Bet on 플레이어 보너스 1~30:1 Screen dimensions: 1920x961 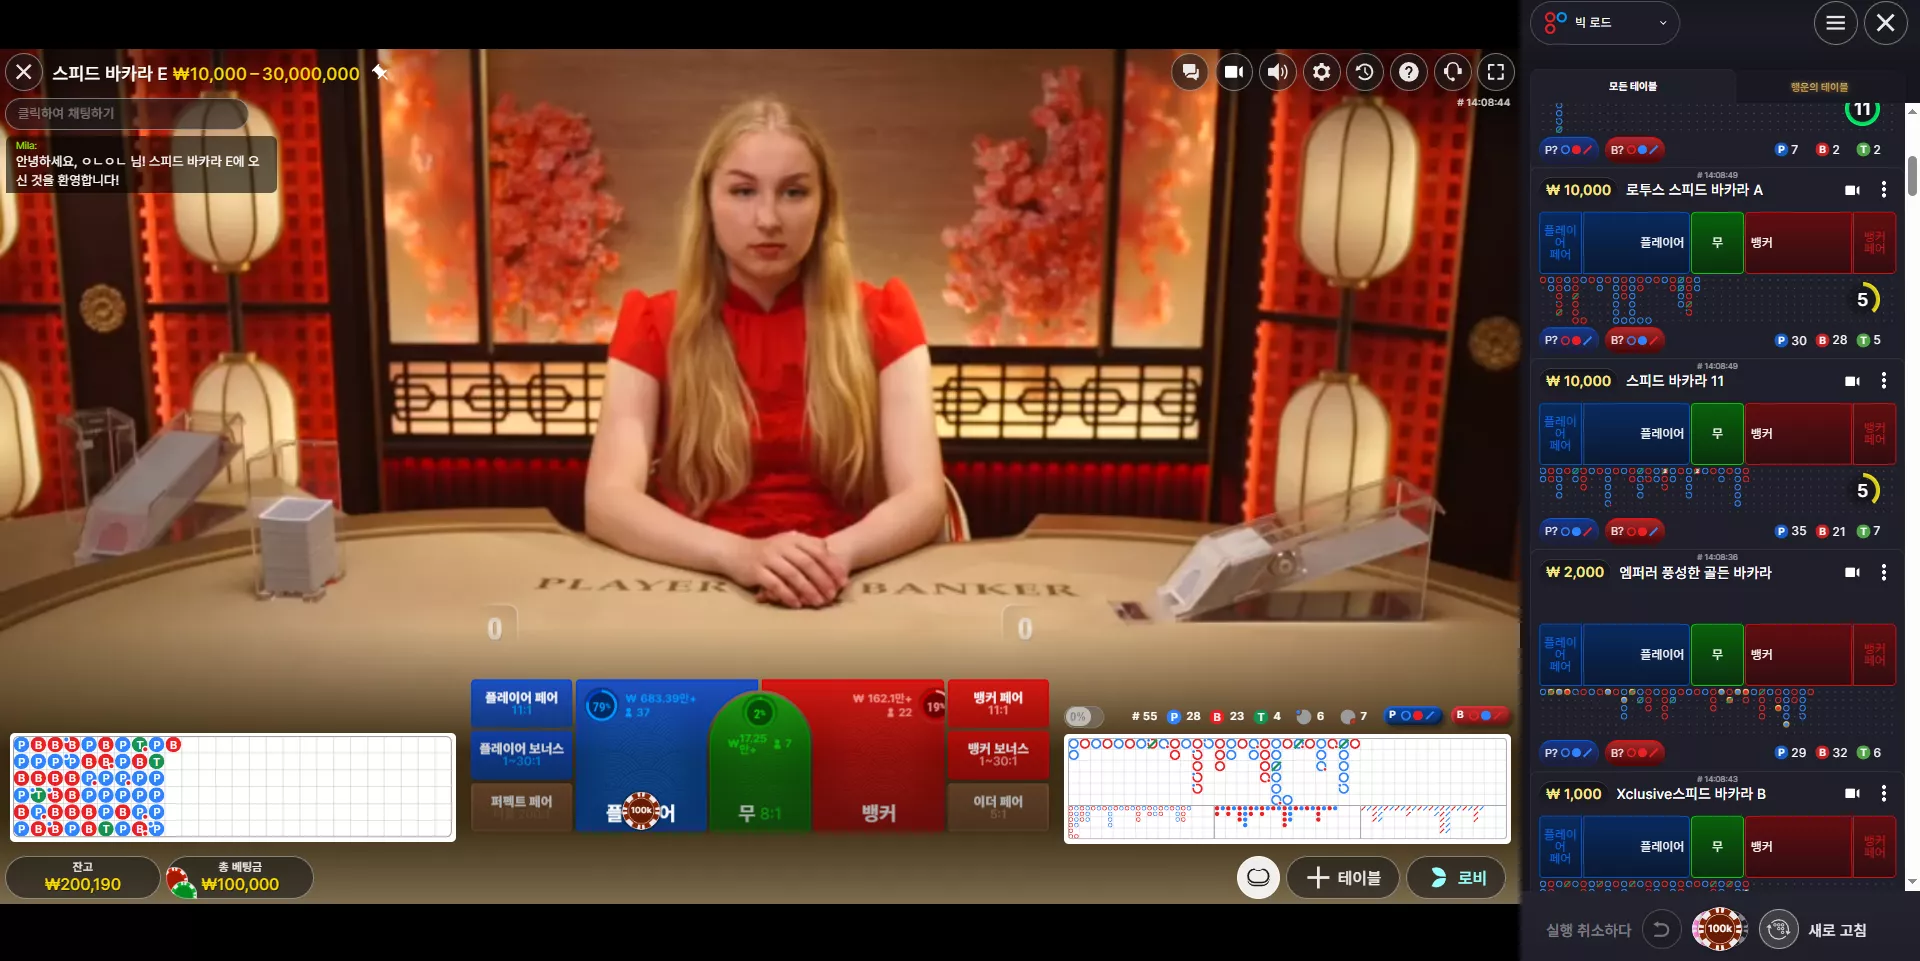pyautogui.click(x=521, y=754)
